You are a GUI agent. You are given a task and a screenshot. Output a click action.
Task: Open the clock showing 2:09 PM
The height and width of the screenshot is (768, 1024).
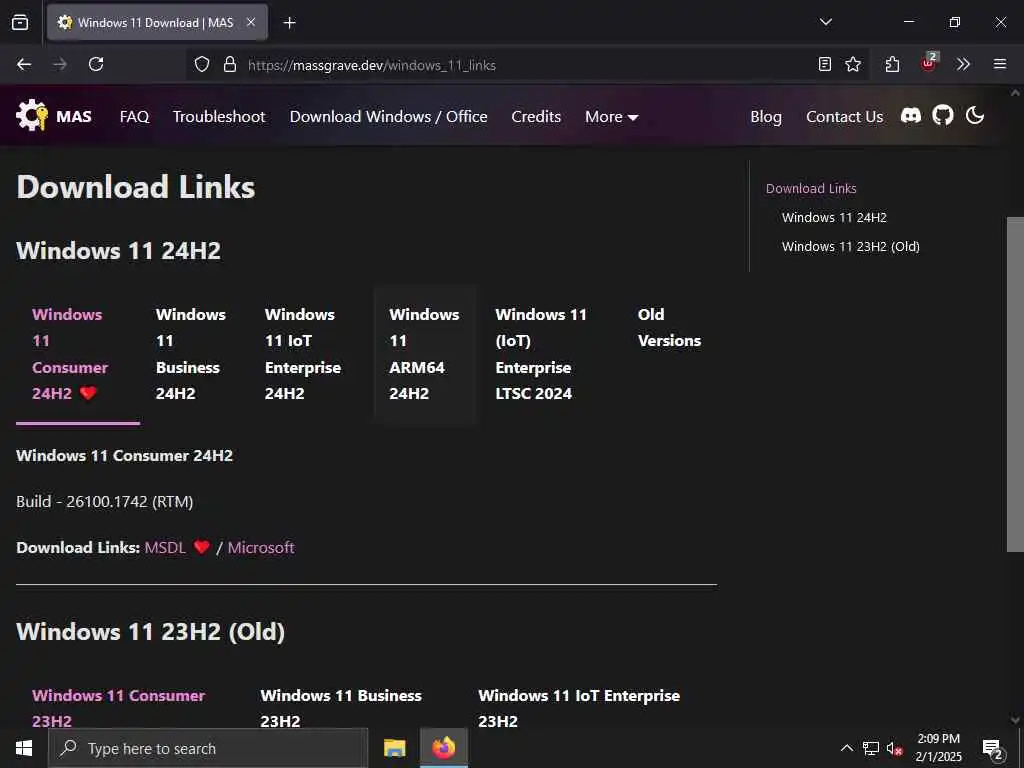coord(938,748)
